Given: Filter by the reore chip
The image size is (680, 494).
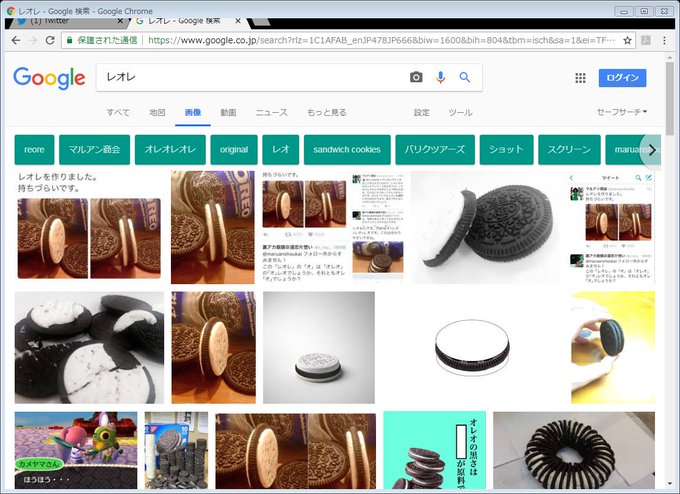Looking at the screenshot, I should click(34, 150).
